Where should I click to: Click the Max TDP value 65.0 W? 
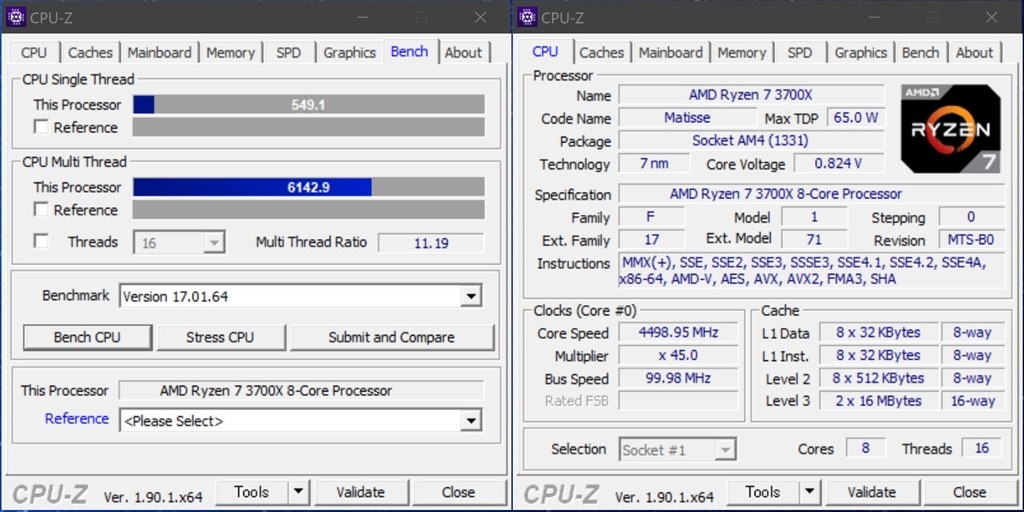tap(856, 118)
